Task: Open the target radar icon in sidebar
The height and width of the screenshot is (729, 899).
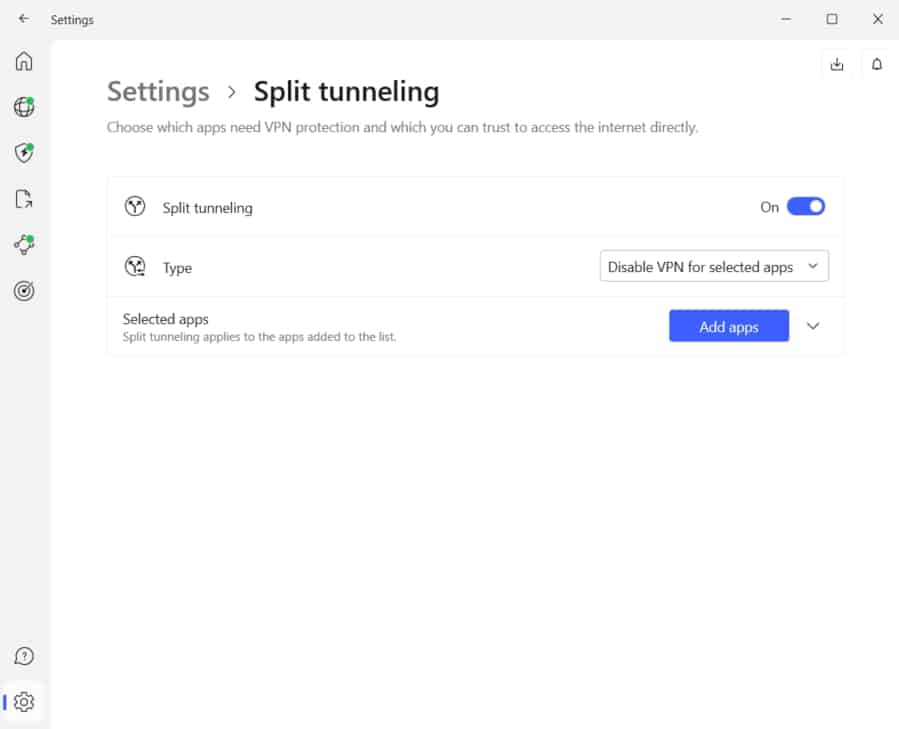Action: click(24, 291)
